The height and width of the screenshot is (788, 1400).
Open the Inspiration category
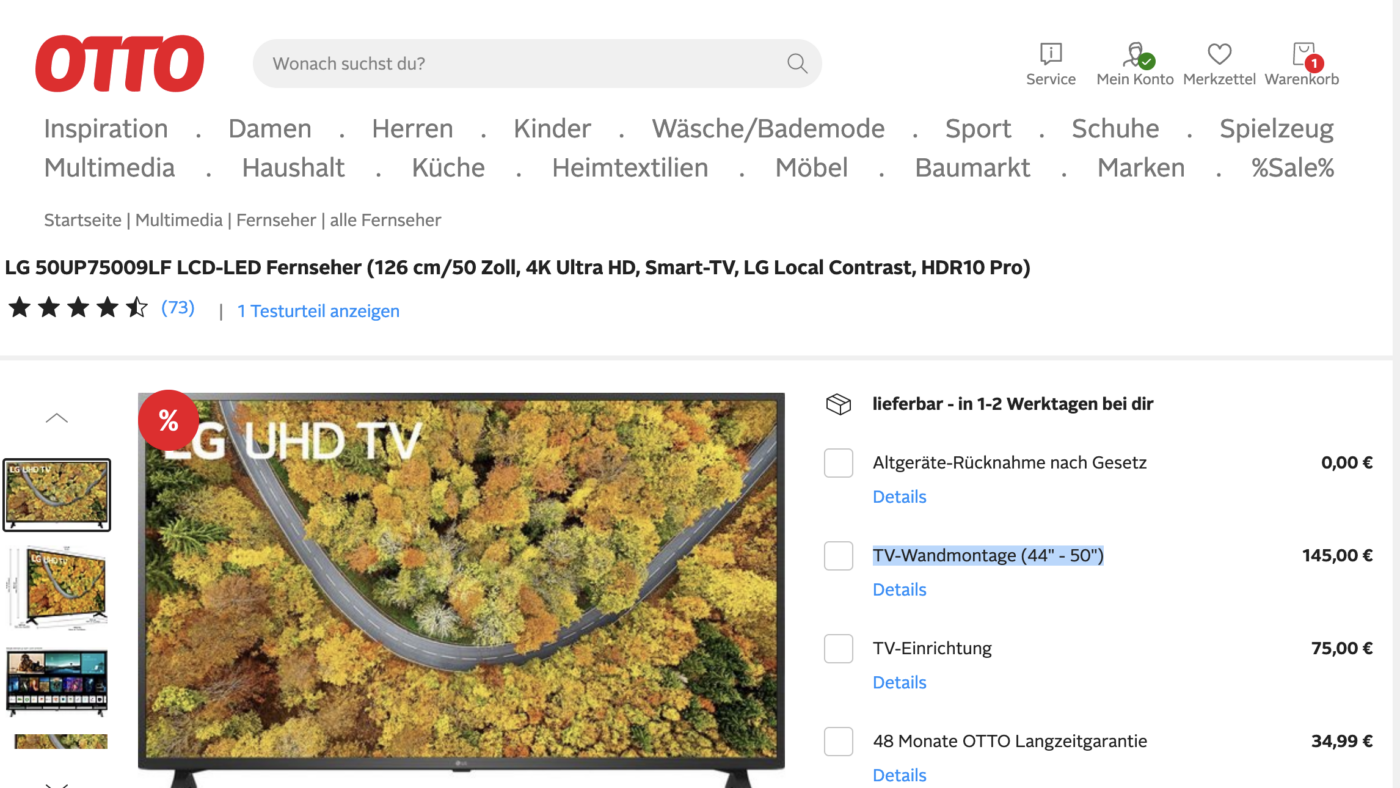pyautogui.click(x=106, y=129)
